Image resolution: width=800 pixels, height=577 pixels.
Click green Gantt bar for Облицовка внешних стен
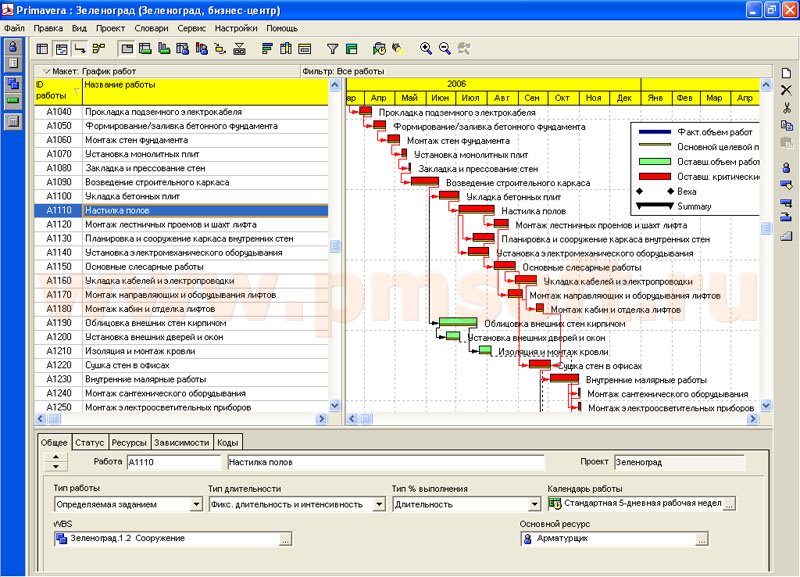point(458,322)
